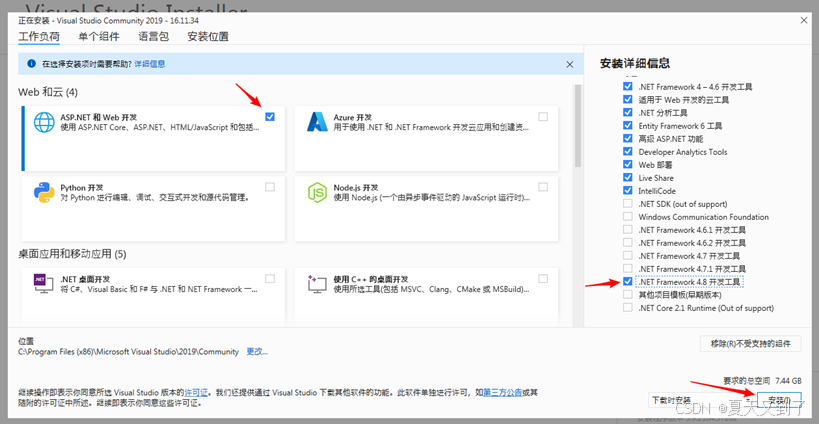Check 使用 C++ 的桌面开发 workload box
819x424 pixels.
pyautogui.click(x=543, y=279)
